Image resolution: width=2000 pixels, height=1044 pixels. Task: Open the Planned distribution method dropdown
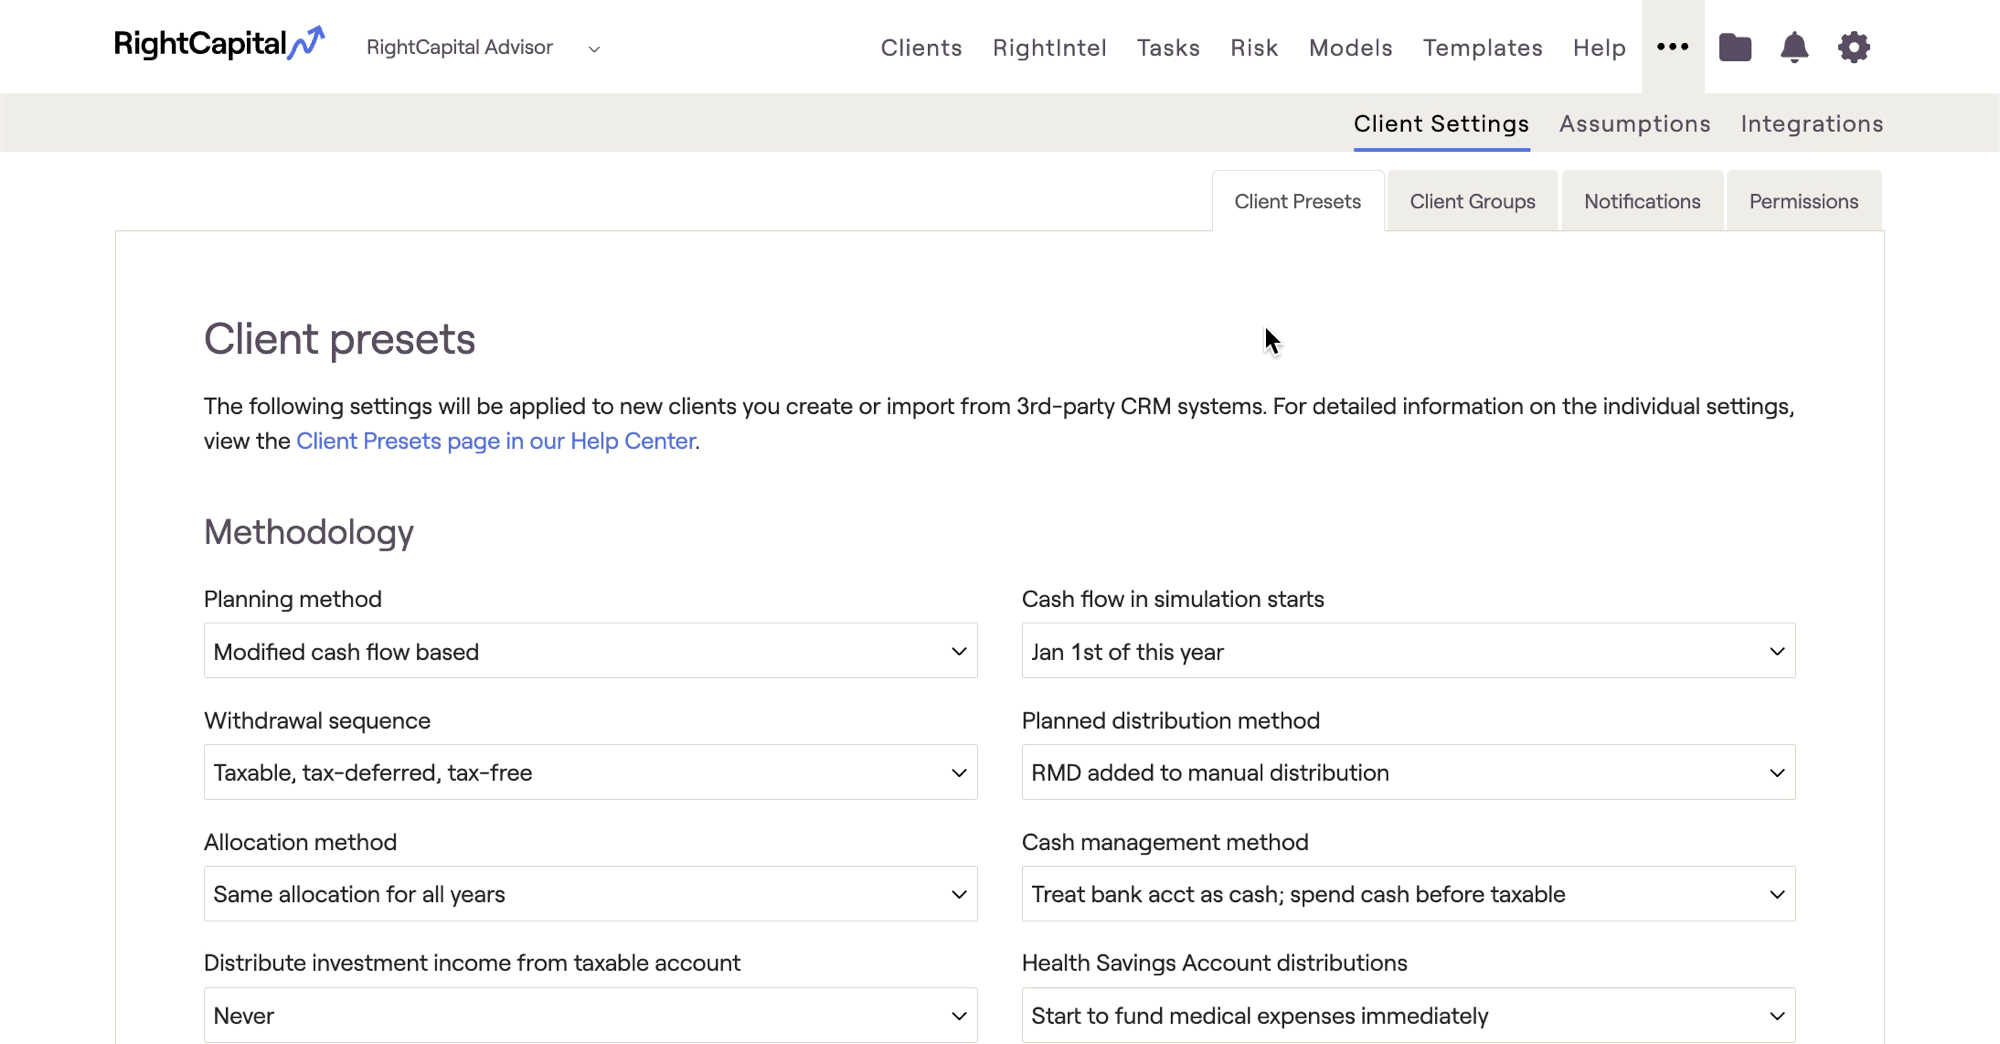[x=1408, y=772]
